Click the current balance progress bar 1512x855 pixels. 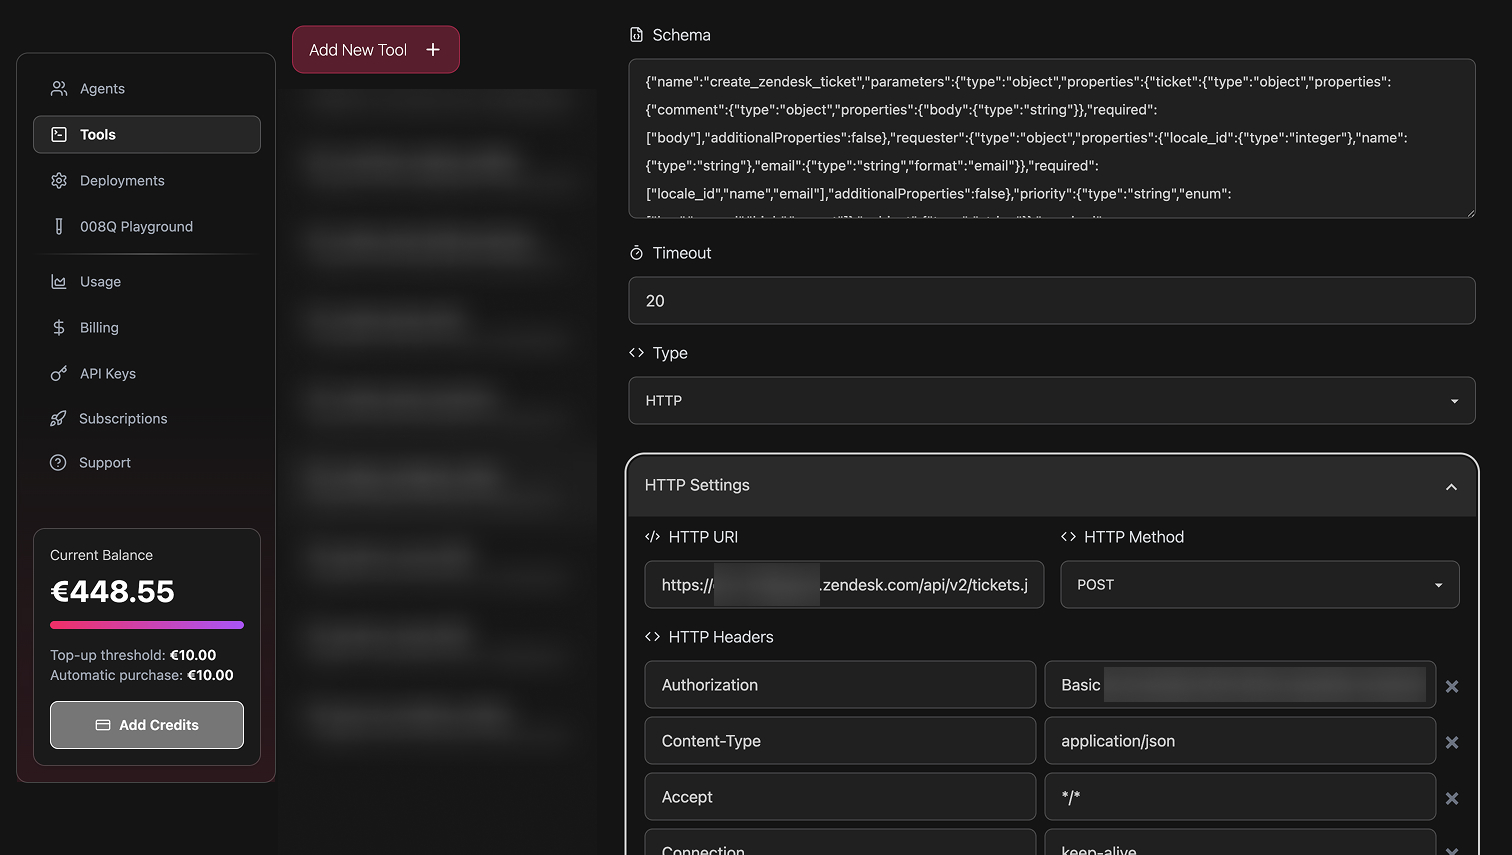click(147, 625)
